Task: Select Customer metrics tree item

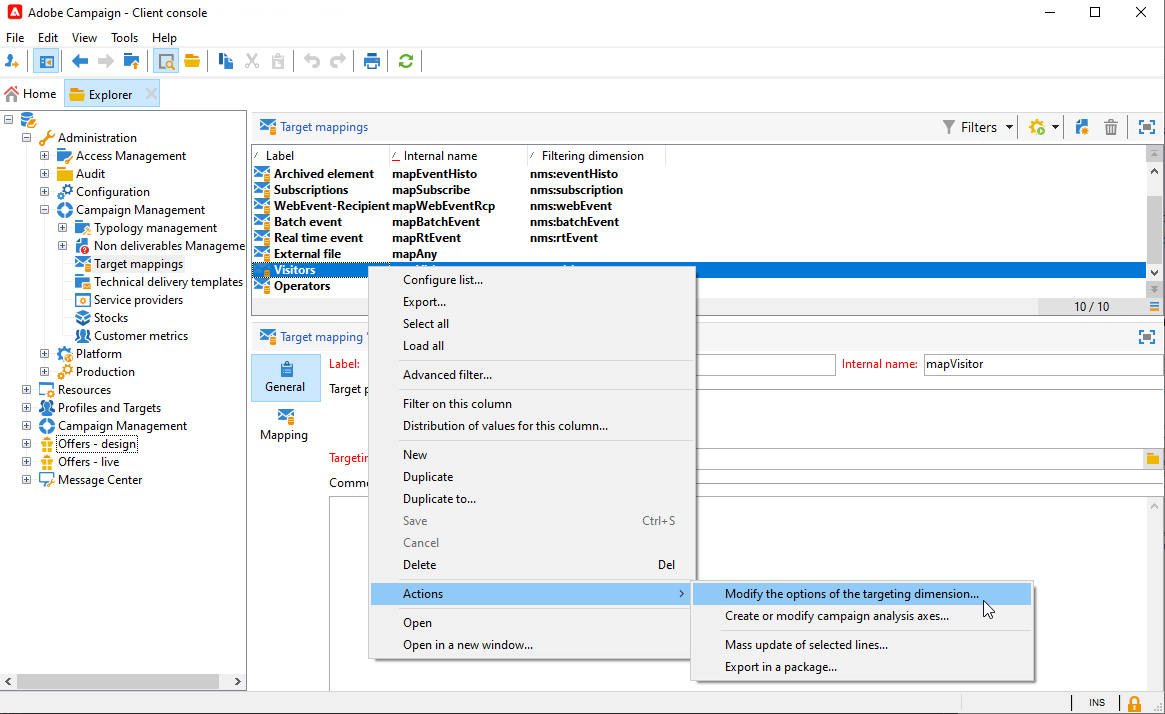Action: click(x=140, y=336)
